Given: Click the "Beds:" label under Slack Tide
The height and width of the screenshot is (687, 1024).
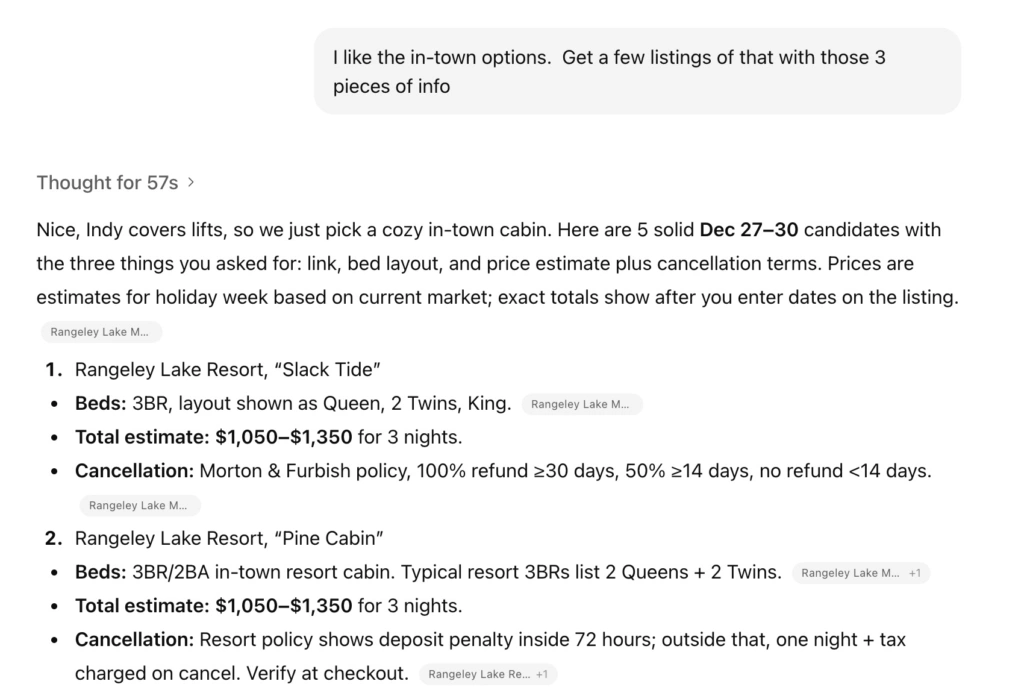Looking at the screenshot, I should tap(100, 404).
